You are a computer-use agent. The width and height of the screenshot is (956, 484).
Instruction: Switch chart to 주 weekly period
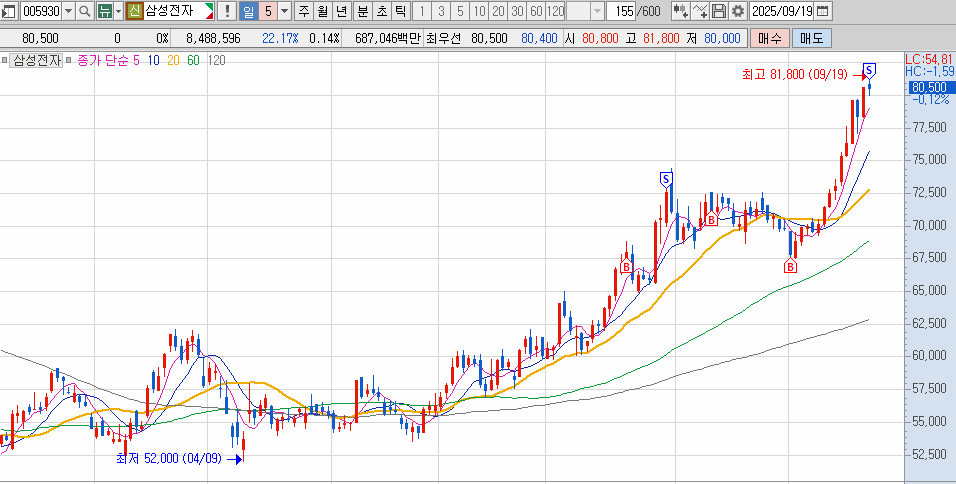pyautogui.click(x=303, y=11)
